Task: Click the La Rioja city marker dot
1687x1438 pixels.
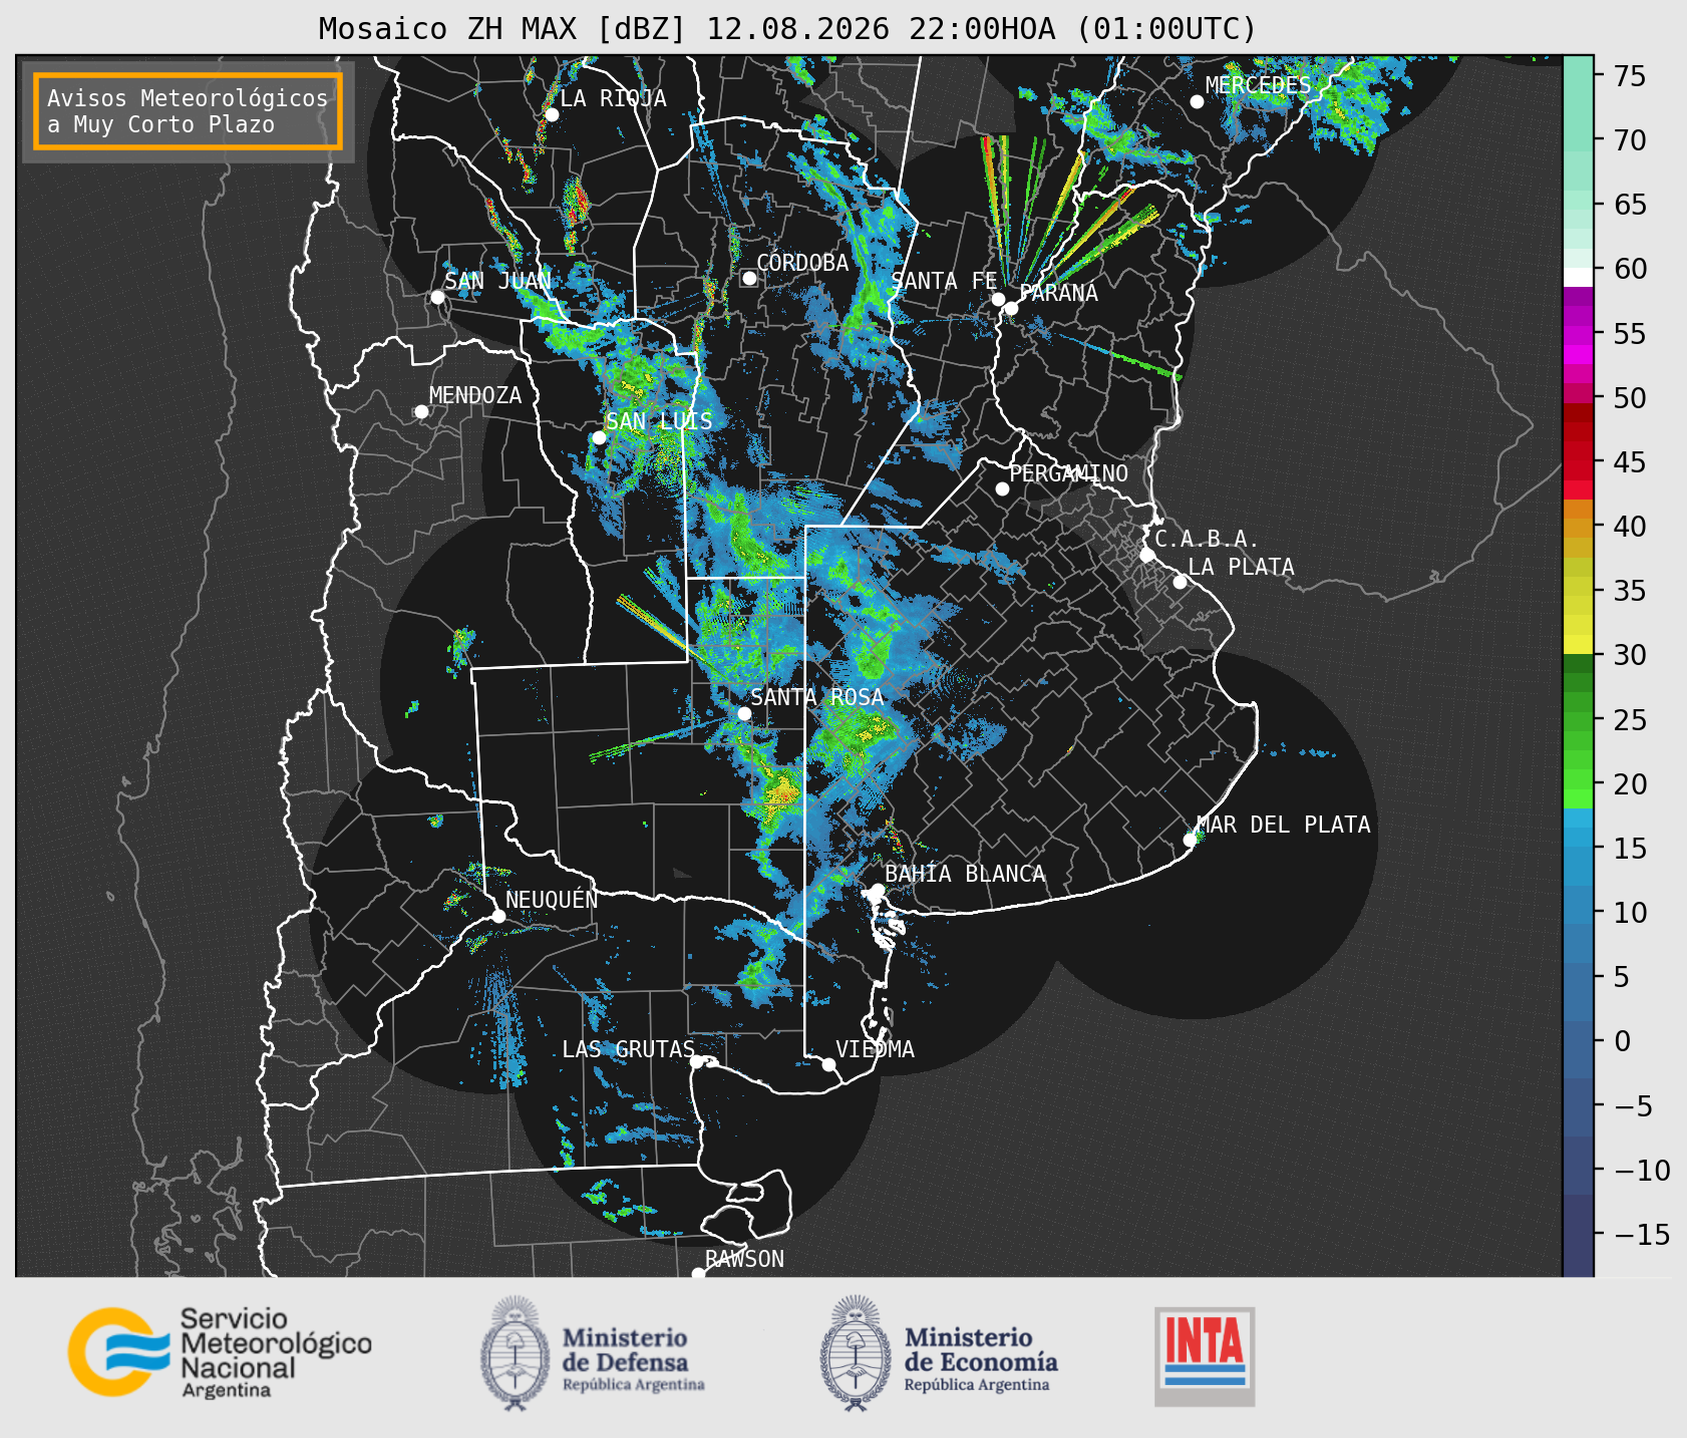Action: pyautogui.click(x=551, y=115)
